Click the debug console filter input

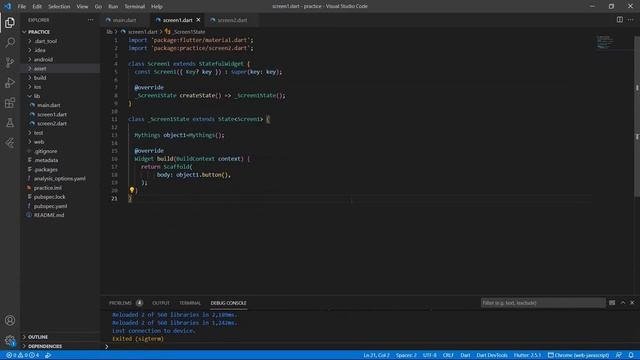(x=543, y=302)
